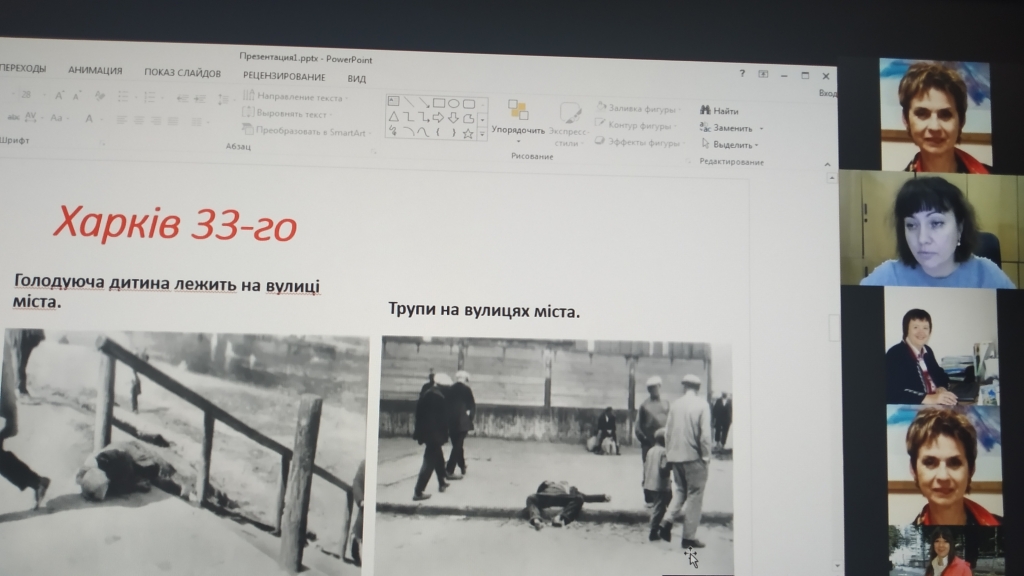Open the Change Case Aa dropdown
Viewport: 1024px width, 576px height.
coord(58,118)
